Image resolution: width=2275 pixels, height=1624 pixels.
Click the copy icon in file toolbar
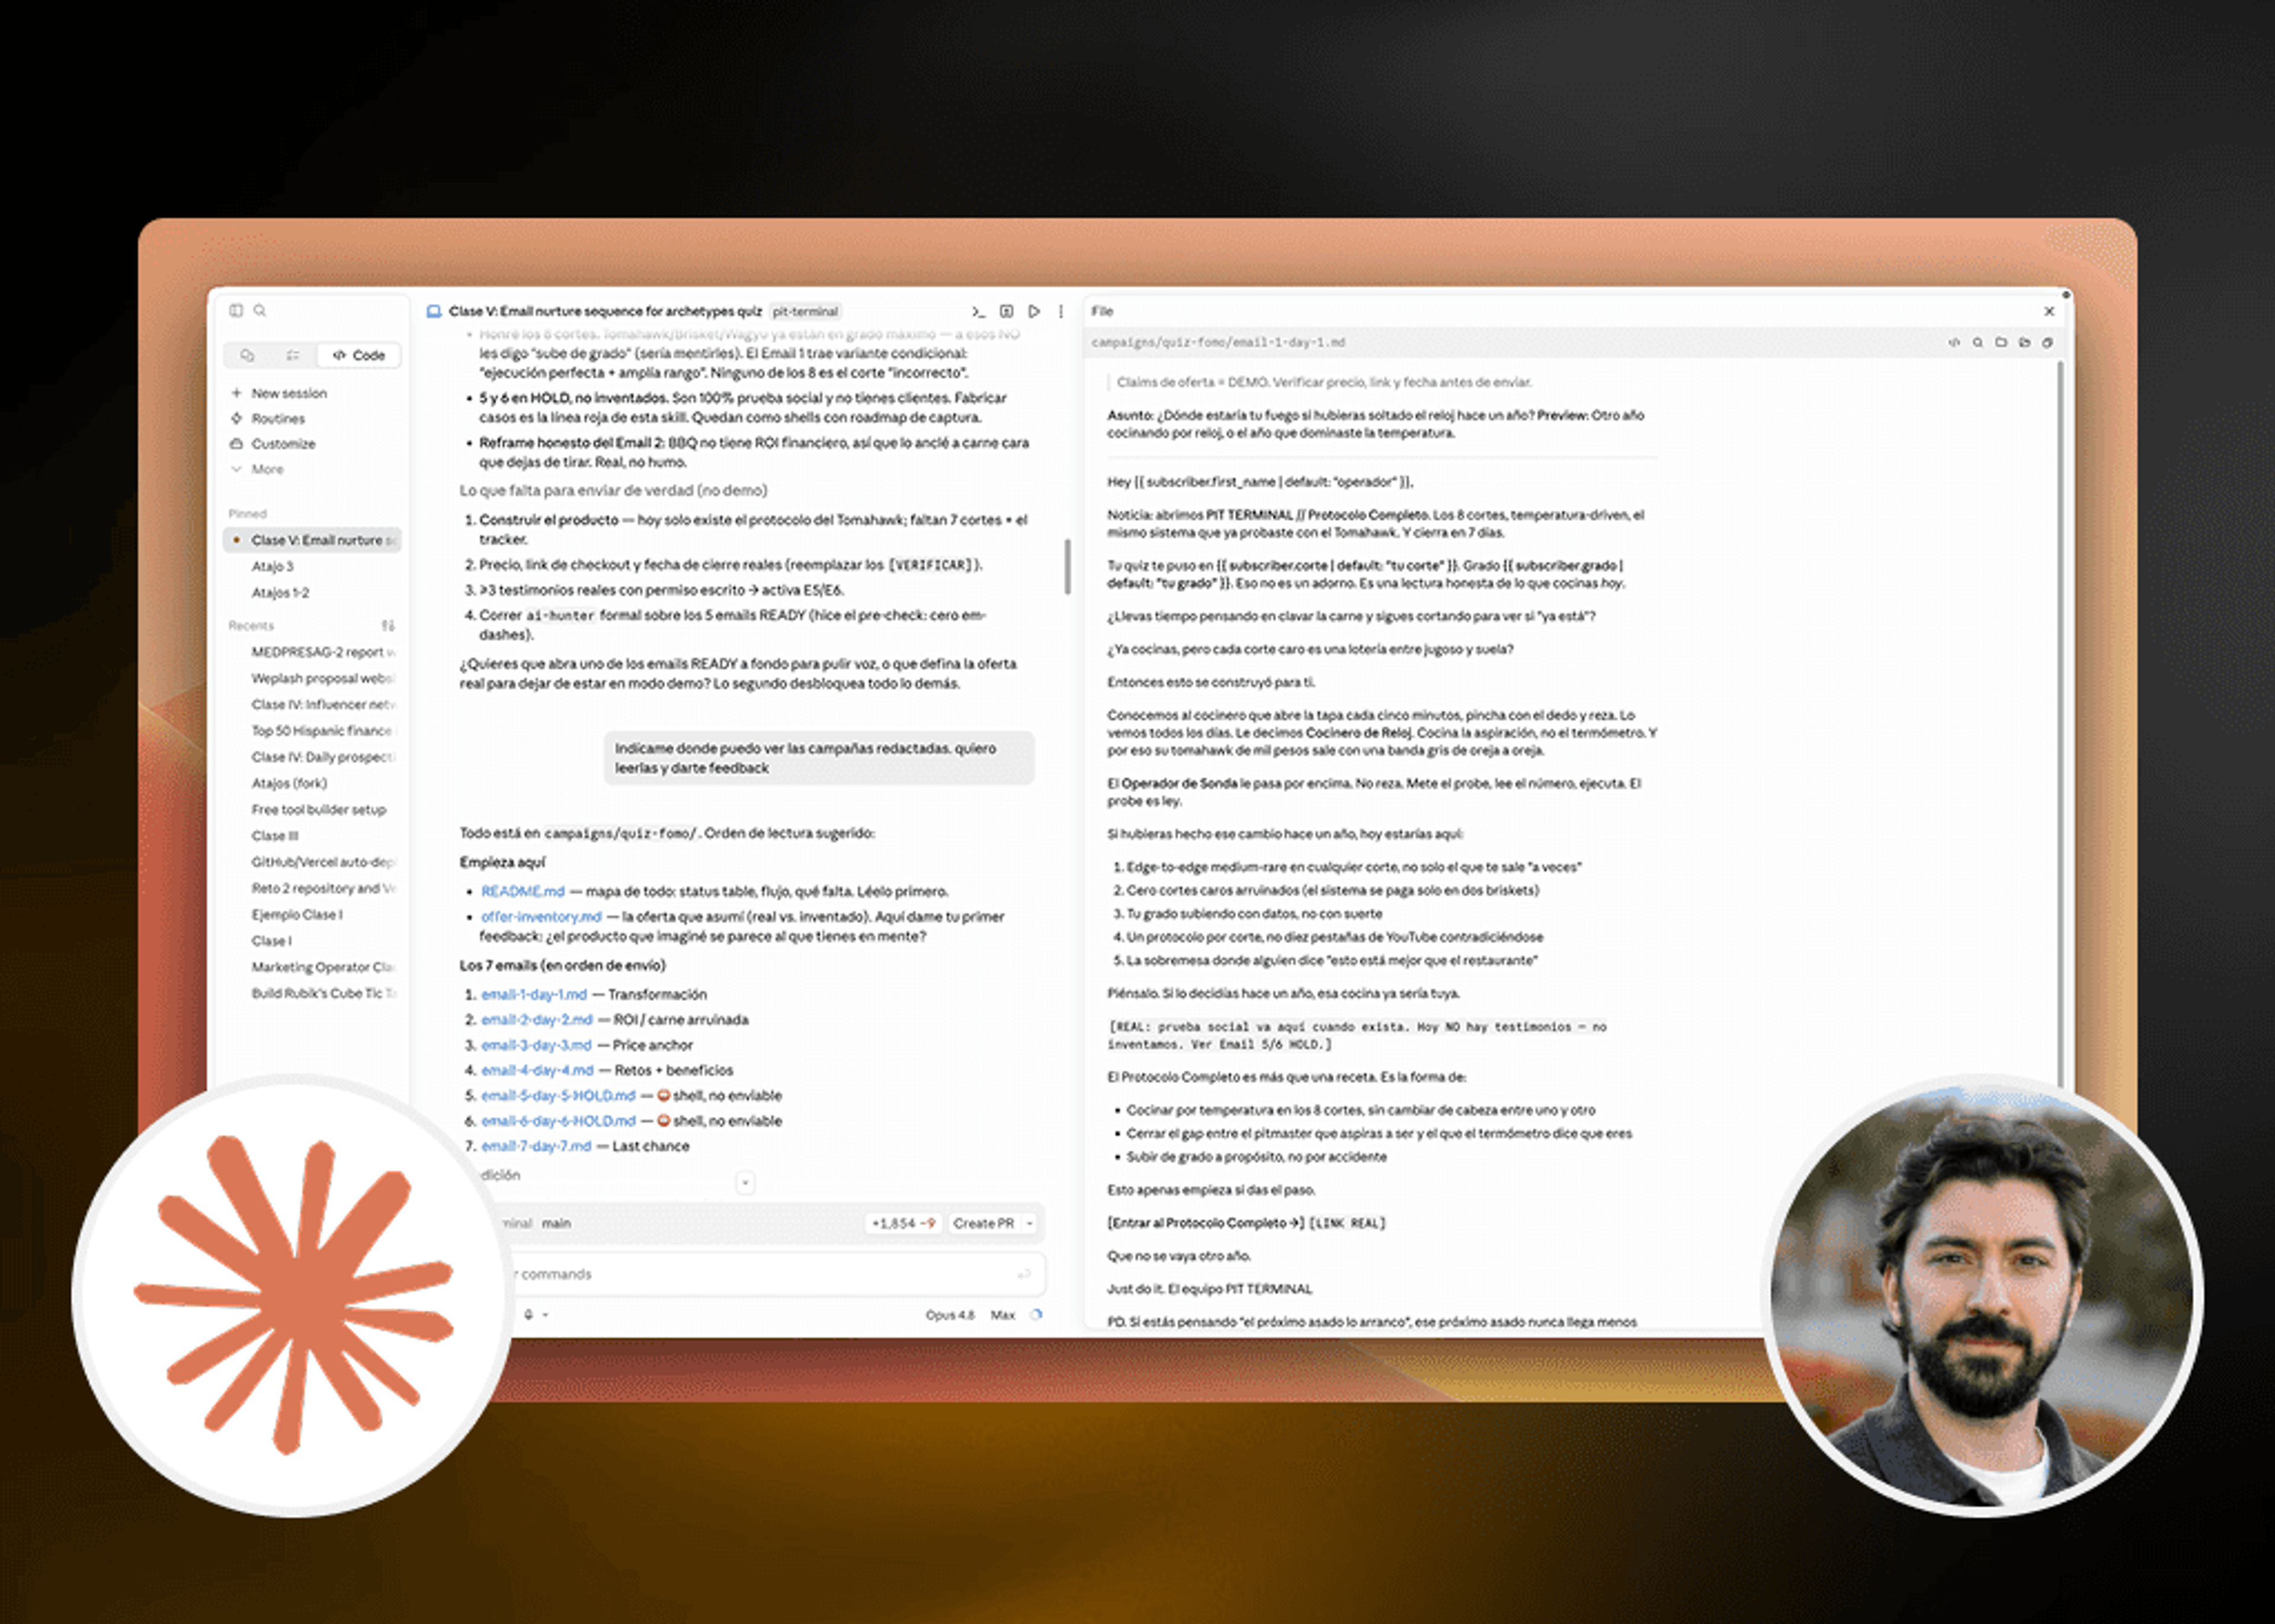pos(2047,342)
